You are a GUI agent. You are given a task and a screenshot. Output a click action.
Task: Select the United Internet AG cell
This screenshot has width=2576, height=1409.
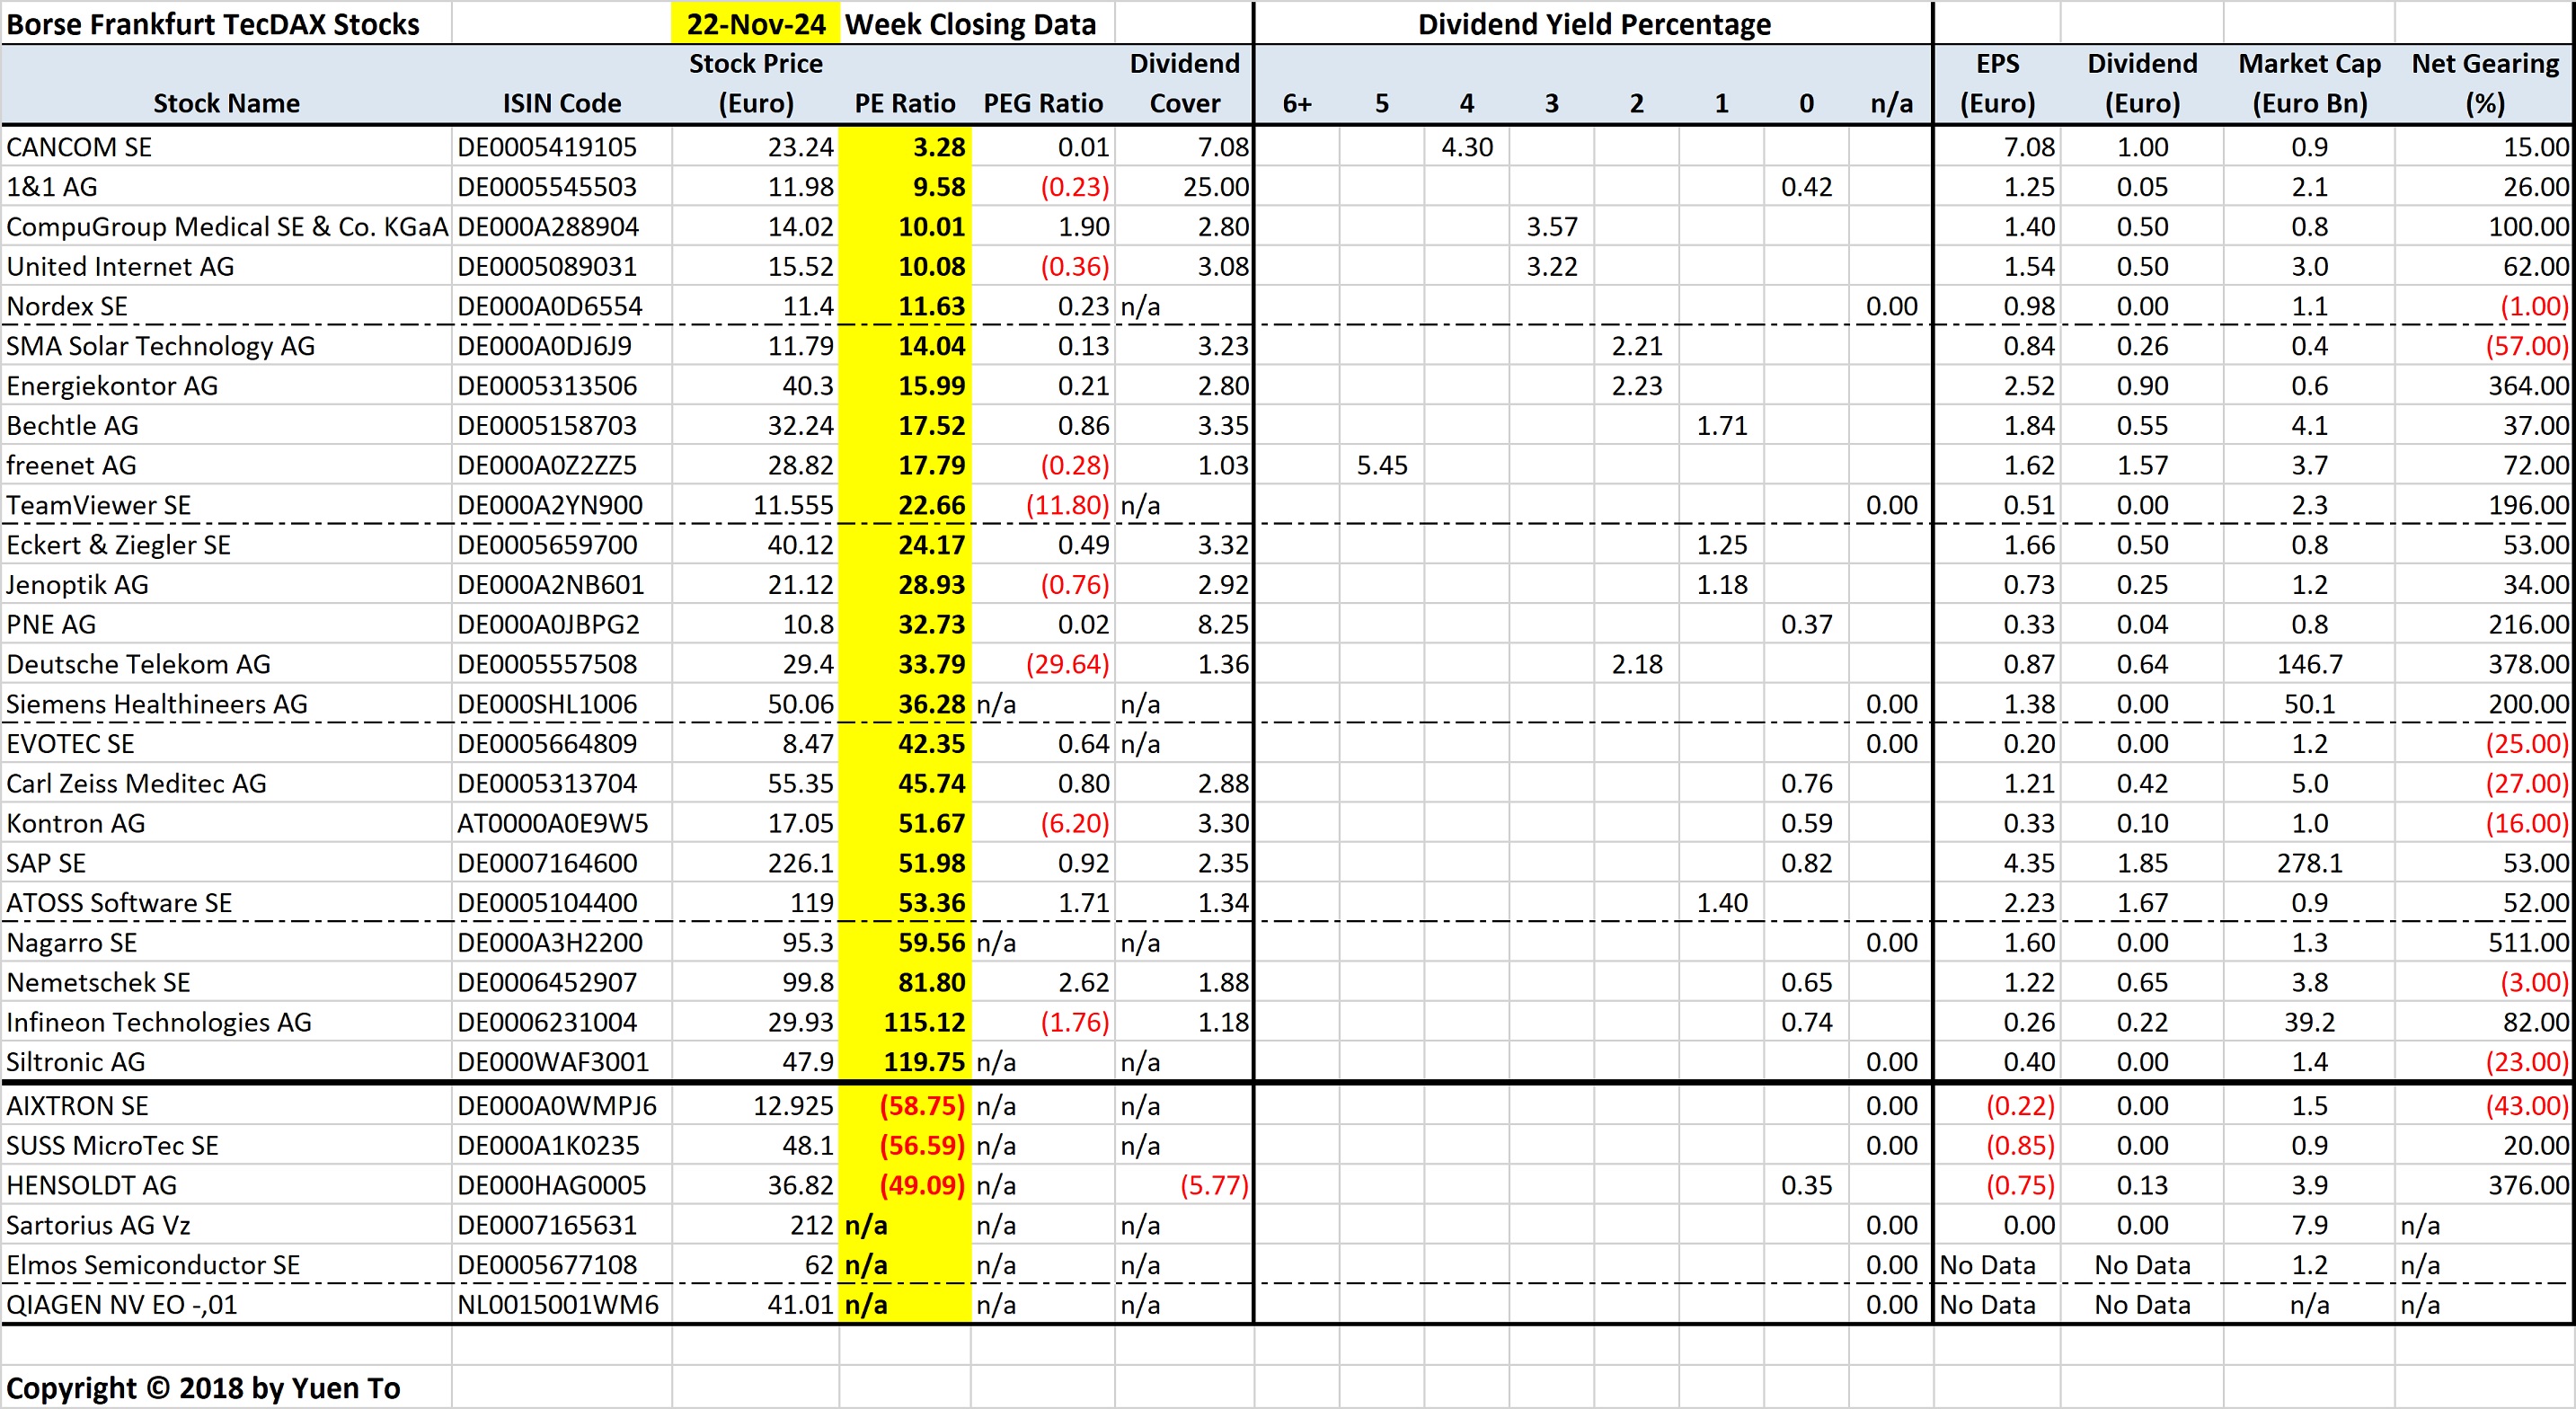120,266
